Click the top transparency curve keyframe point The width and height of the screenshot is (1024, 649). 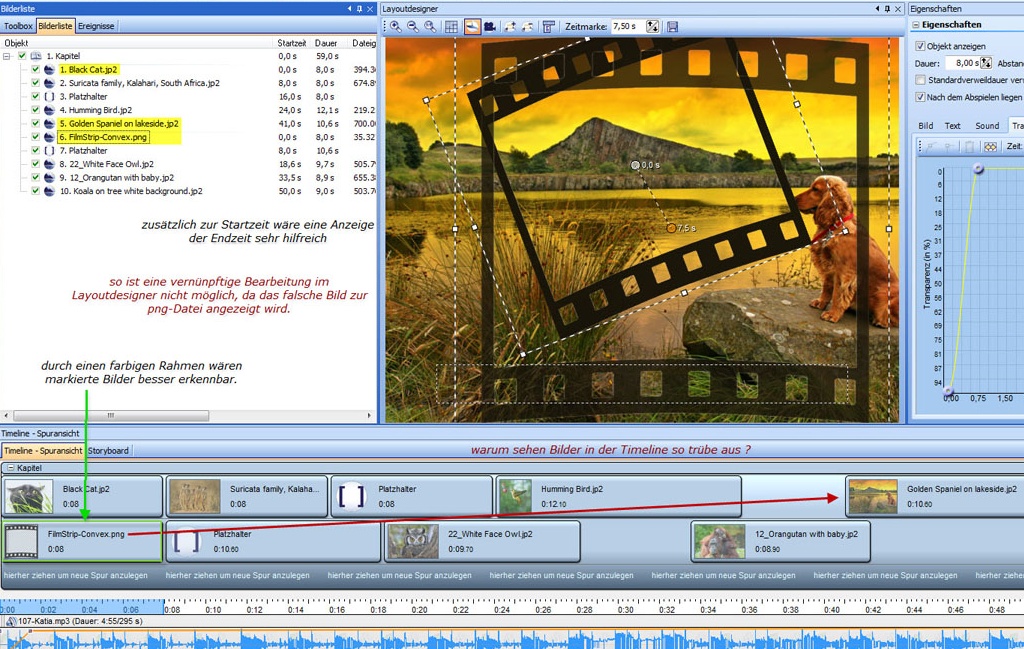978,169
